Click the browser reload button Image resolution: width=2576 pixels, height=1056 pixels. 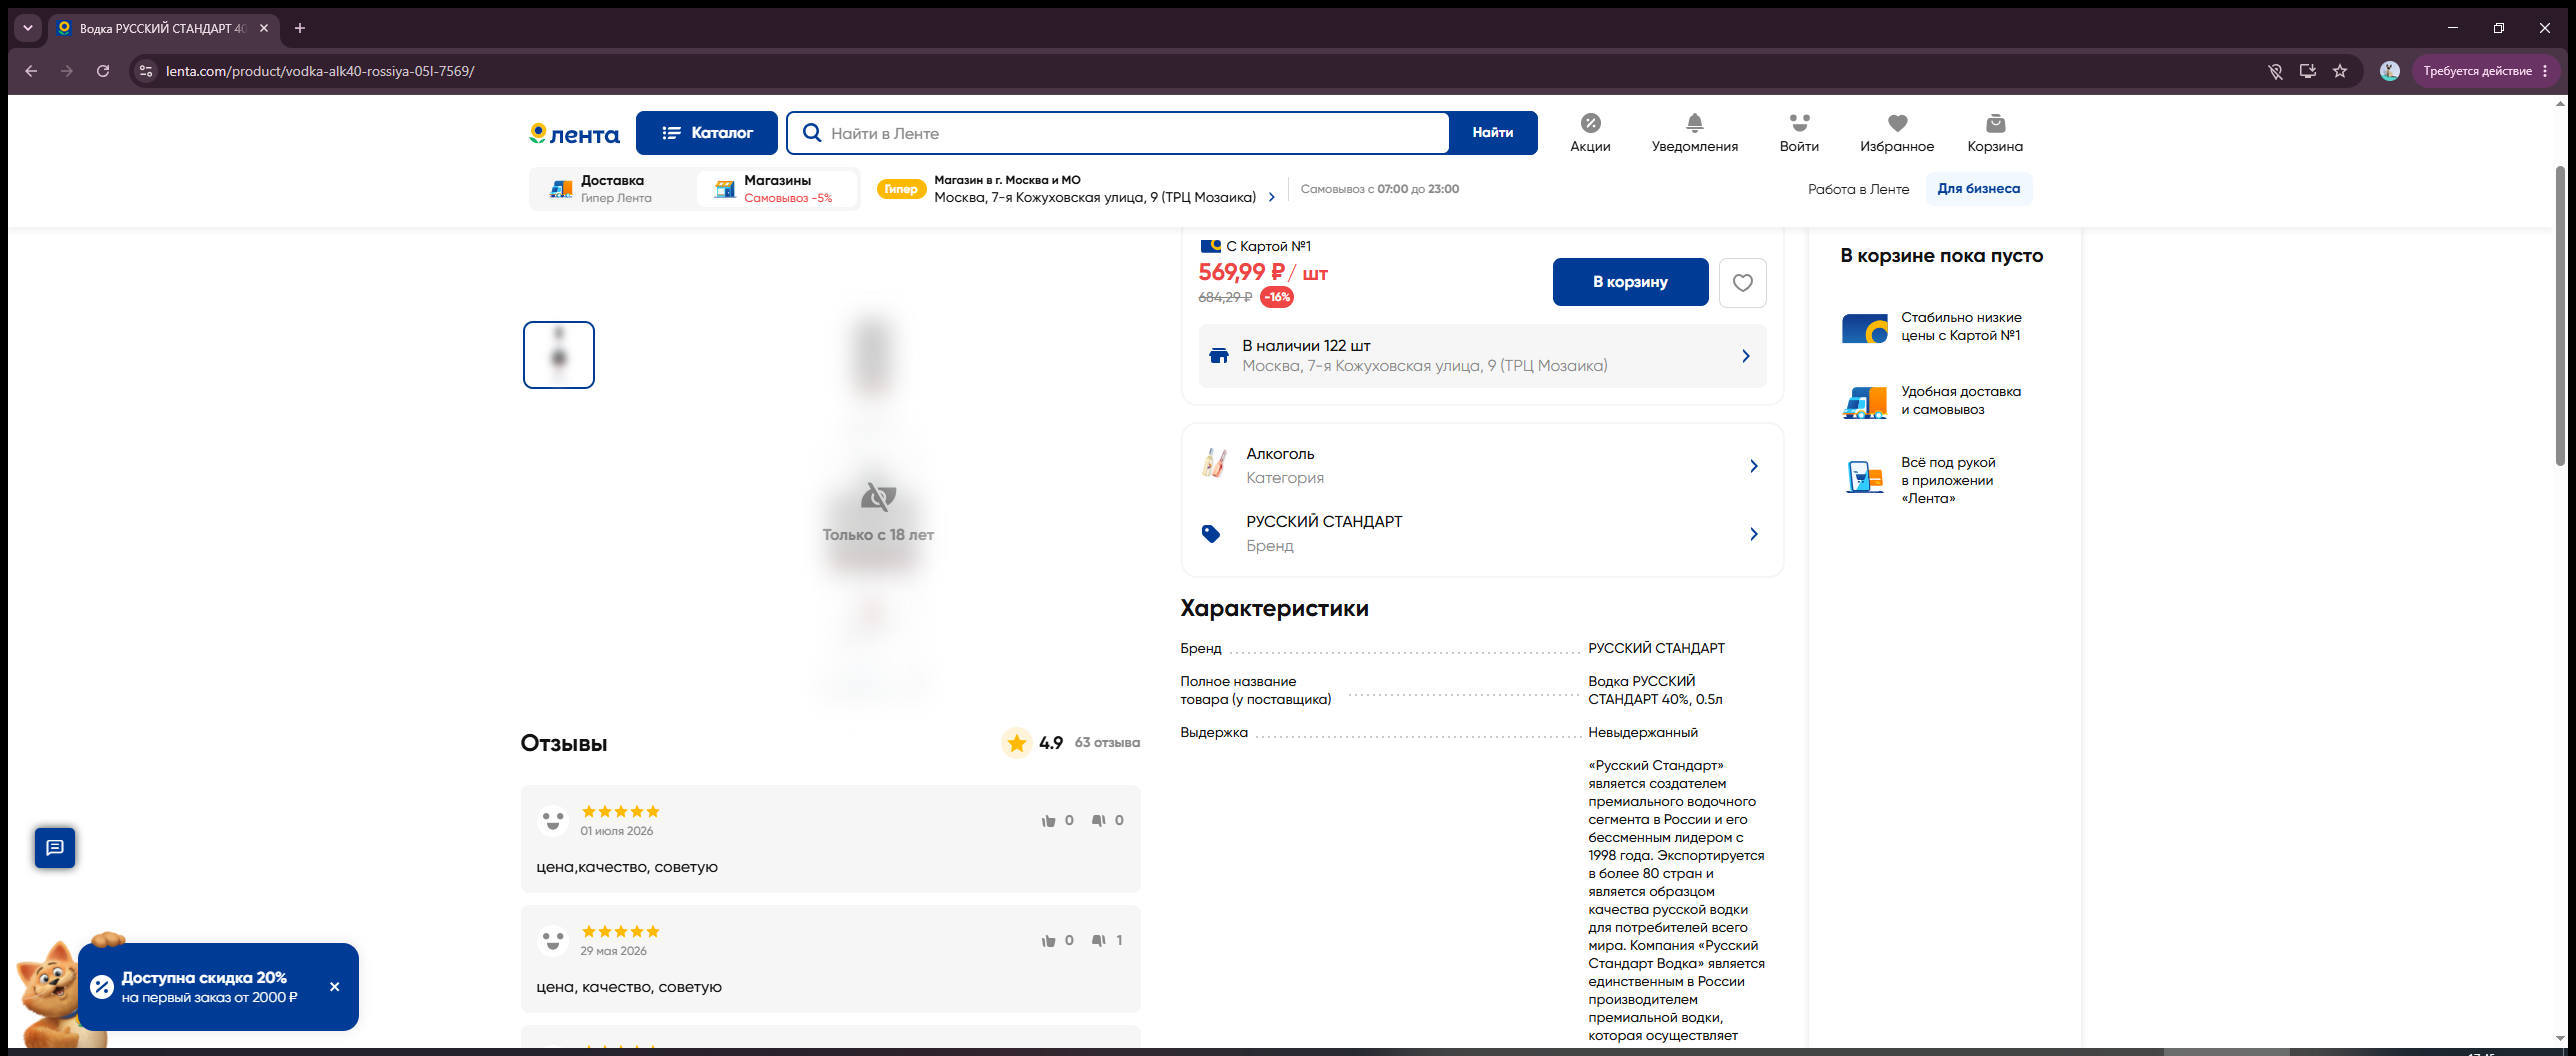coord(103,71)
